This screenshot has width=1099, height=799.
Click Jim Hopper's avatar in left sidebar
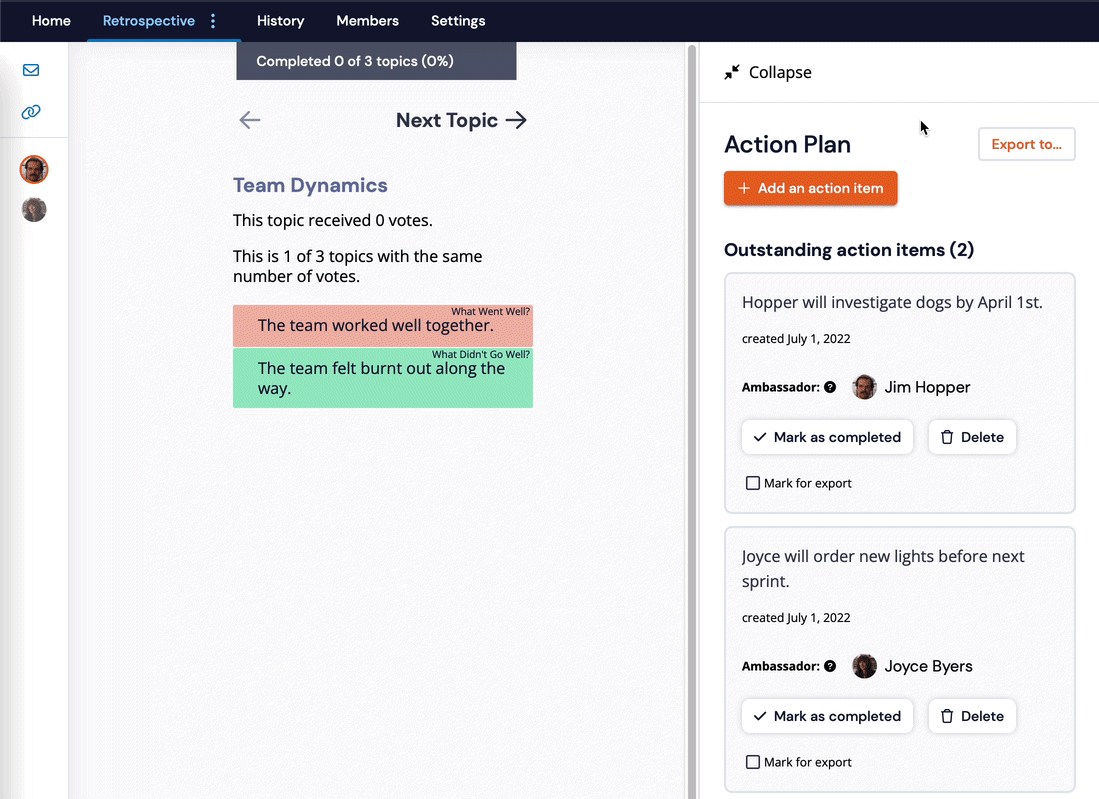click(34, 170)
